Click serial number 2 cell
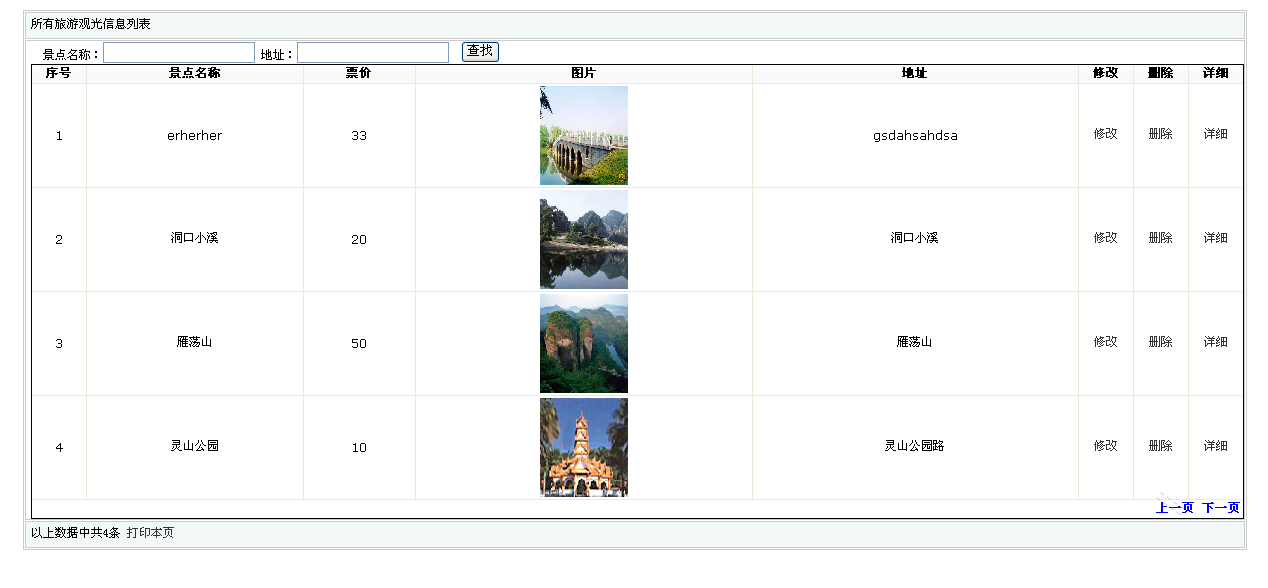This screenshot has height=588, width=1268. (x=59, y=240)
